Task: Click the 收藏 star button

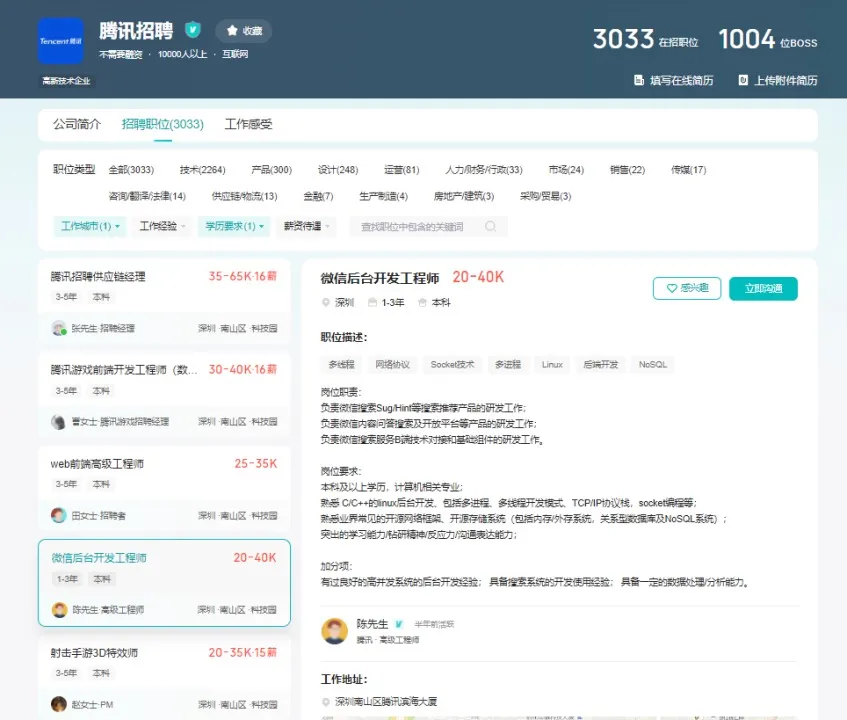Action: [244, 31]
